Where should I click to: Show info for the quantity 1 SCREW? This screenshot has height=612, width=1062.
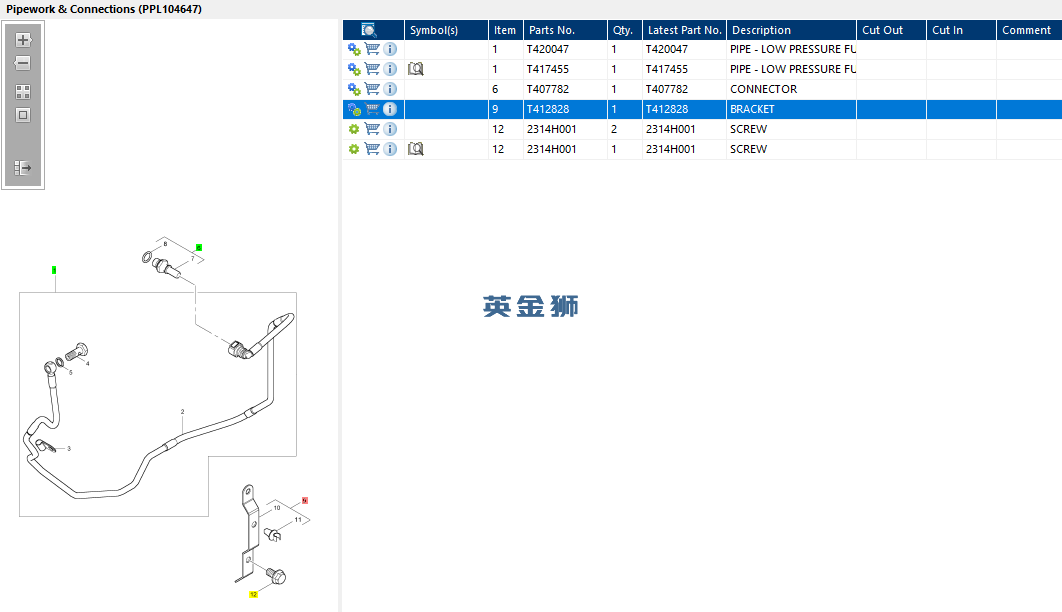pos(390,148)
